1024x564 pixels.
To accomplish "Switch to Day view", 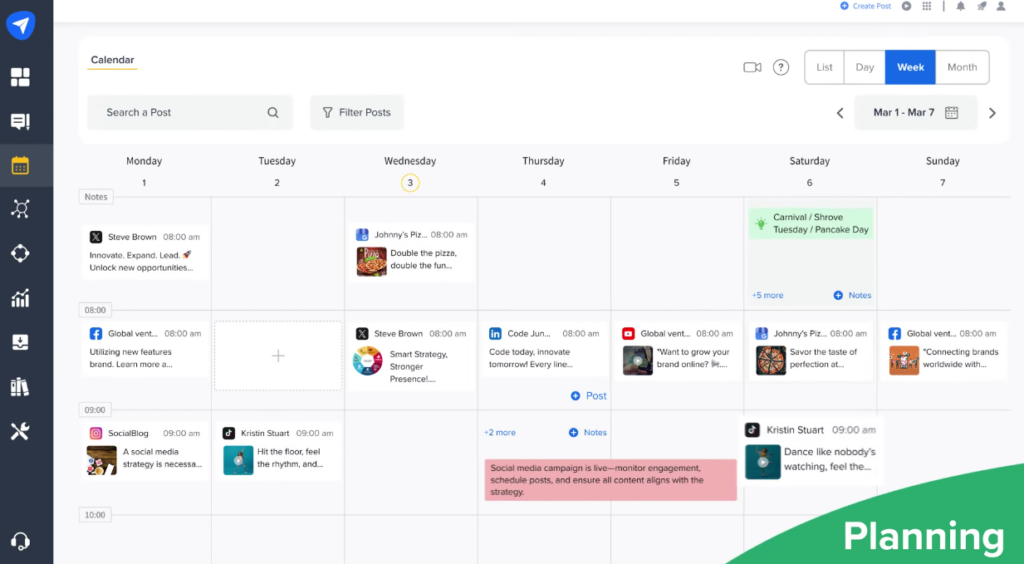I will [x=865, y=67].
